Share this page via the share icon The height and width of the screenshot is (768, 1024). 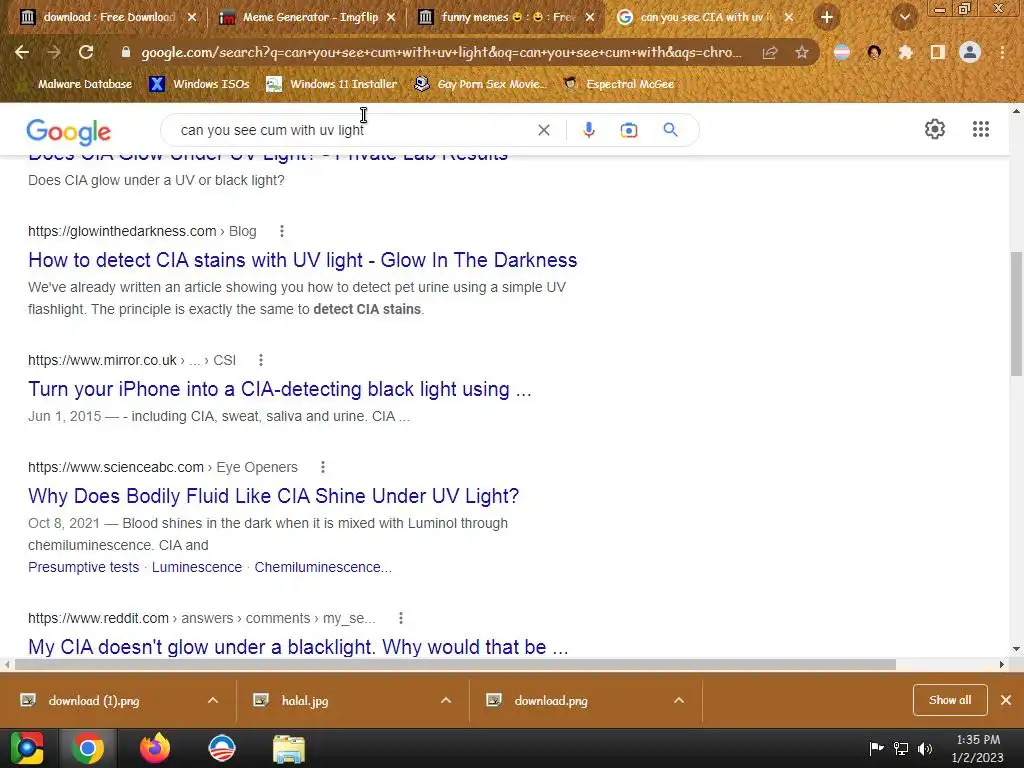click(770, 52)
